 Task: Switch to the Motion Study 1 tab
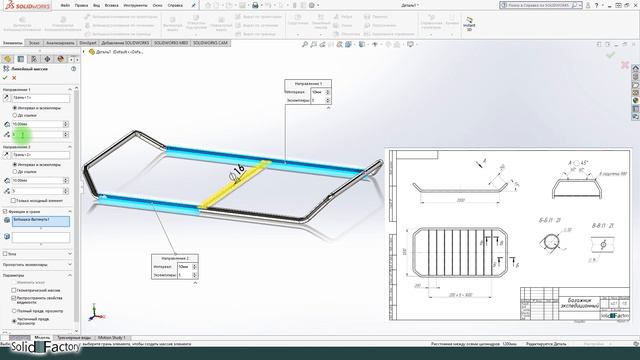(113, 338)
